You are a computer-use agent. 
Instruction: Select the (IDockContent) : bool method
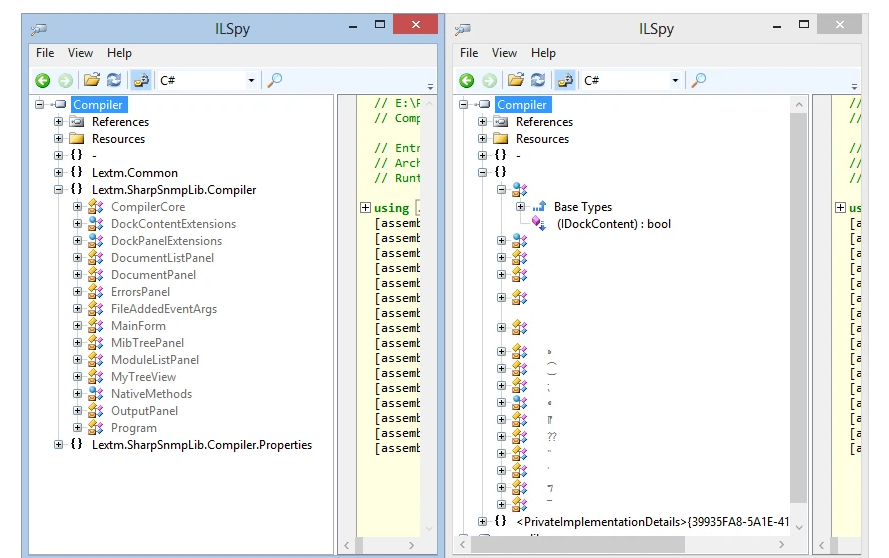(x=613, y=224)
